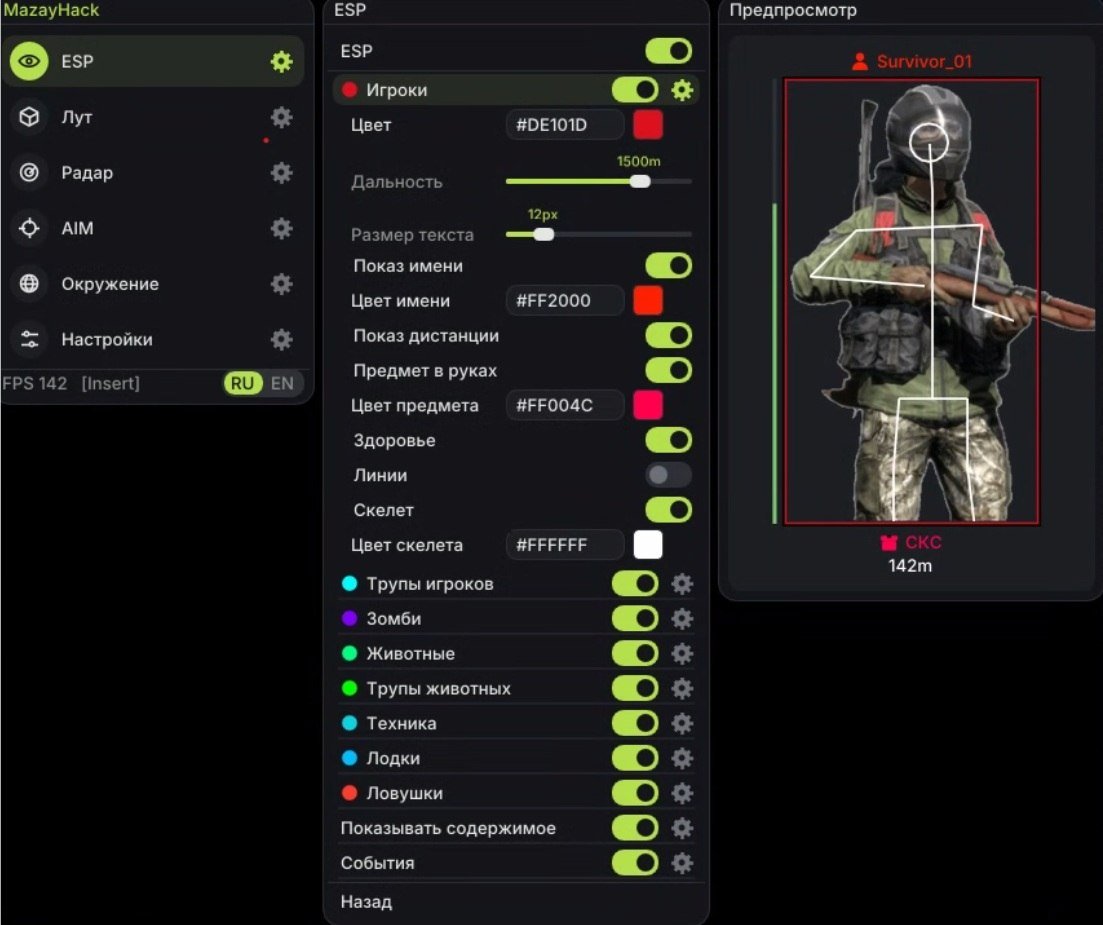Open Трупы животных settings gear
The height and width of the screenshot is (925, 1103).
[x=682, y=688]
